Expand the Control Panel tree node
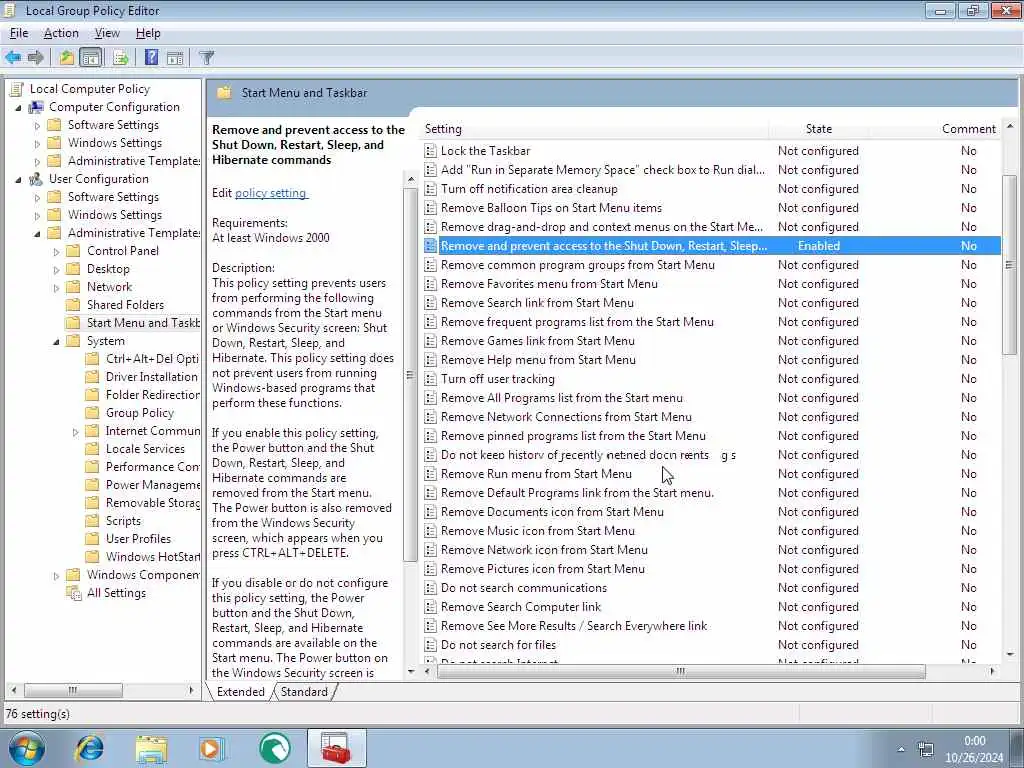This screenshot has width=1024, height=768. 56,251
